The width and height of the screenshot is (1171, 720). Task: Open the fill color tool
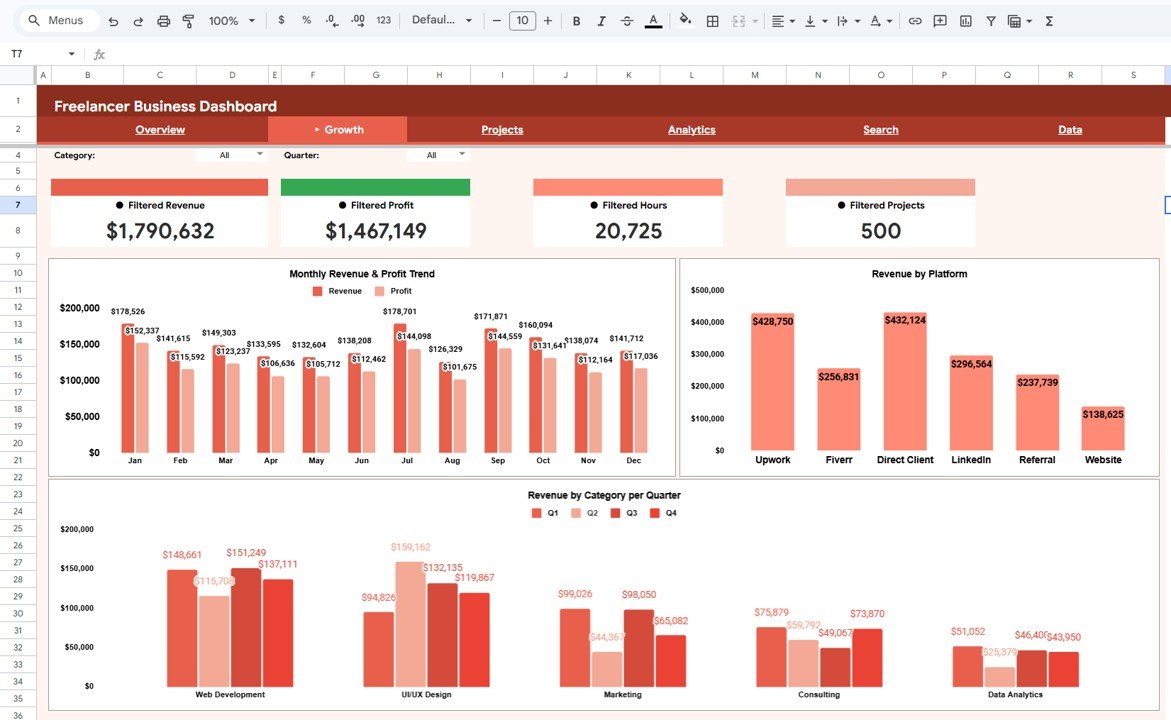pyautogui.click(x=684, y=20)
